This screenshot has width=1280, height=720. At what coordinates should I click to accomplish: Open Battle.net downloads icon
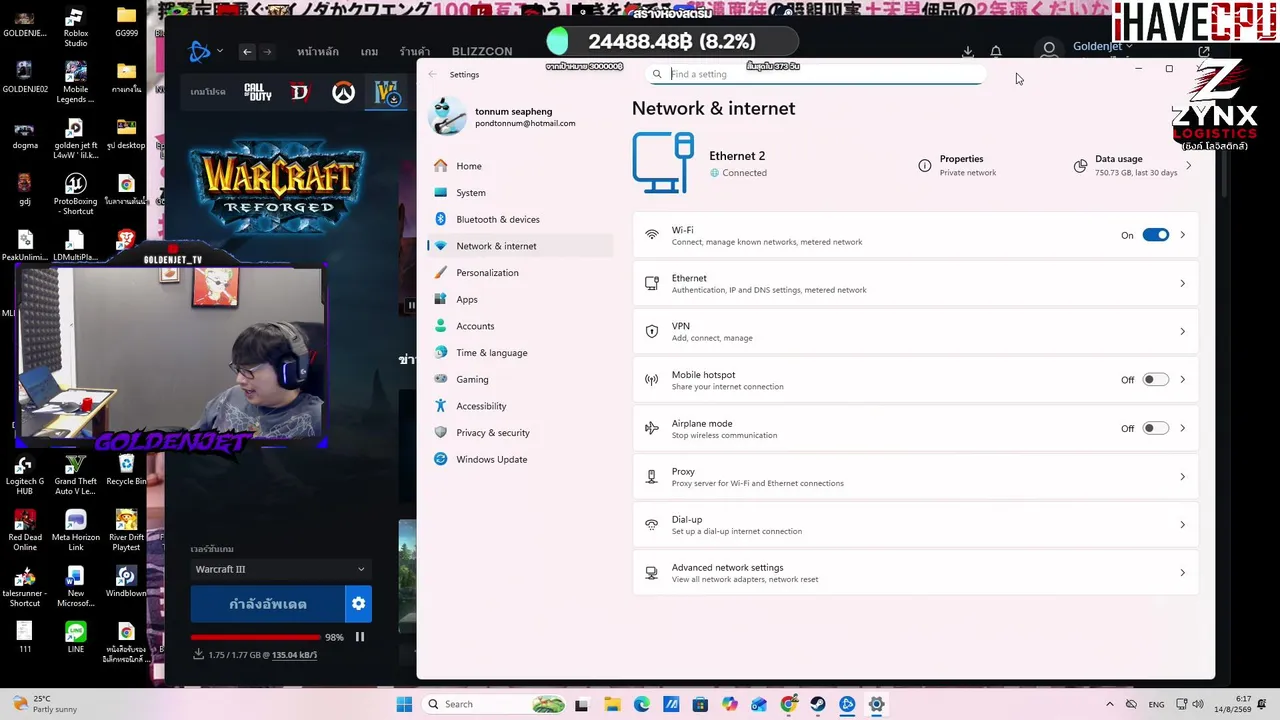pos(967,51)
